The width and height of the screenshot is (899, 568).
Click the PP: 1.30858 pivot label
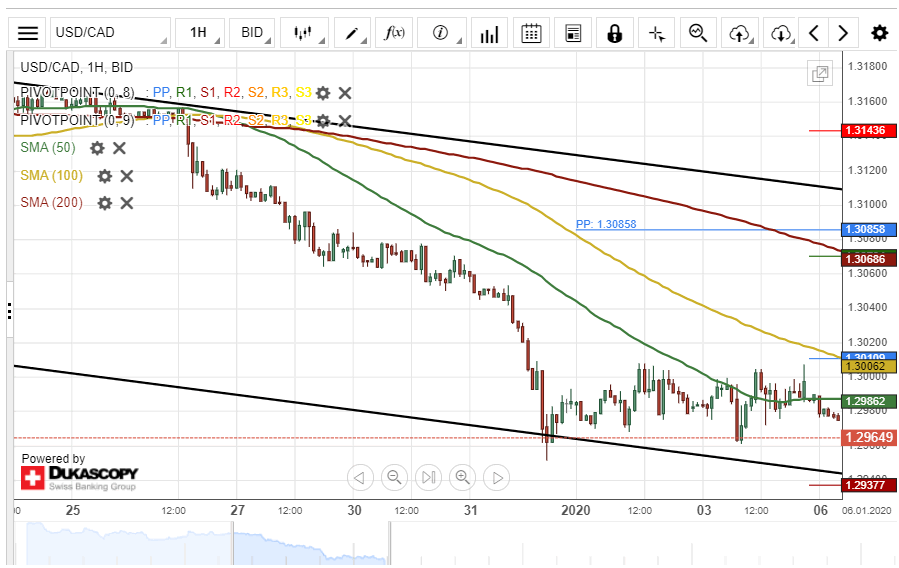[x=606, y=224]
